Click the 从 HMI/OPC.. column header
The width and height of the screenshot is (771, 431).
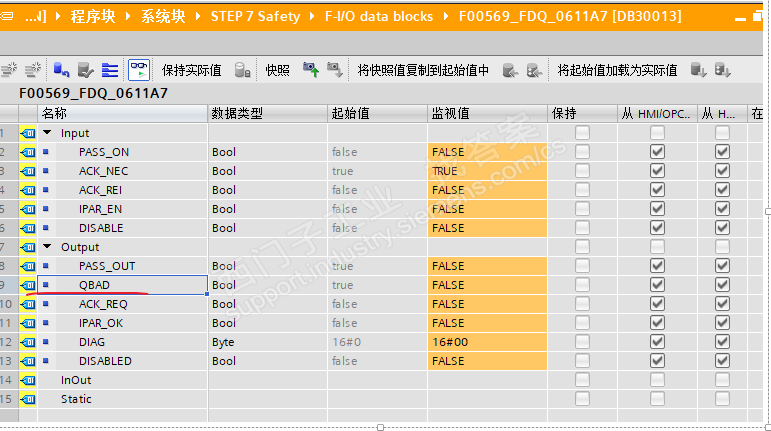pos(657,114)
